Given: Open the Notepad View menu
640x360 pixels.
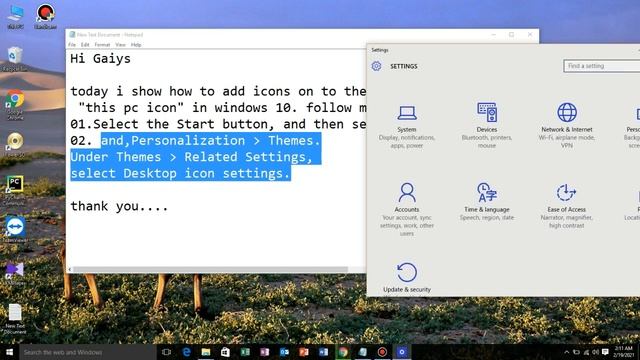Looking at the screenshot, I should click(x=120, y=44).
